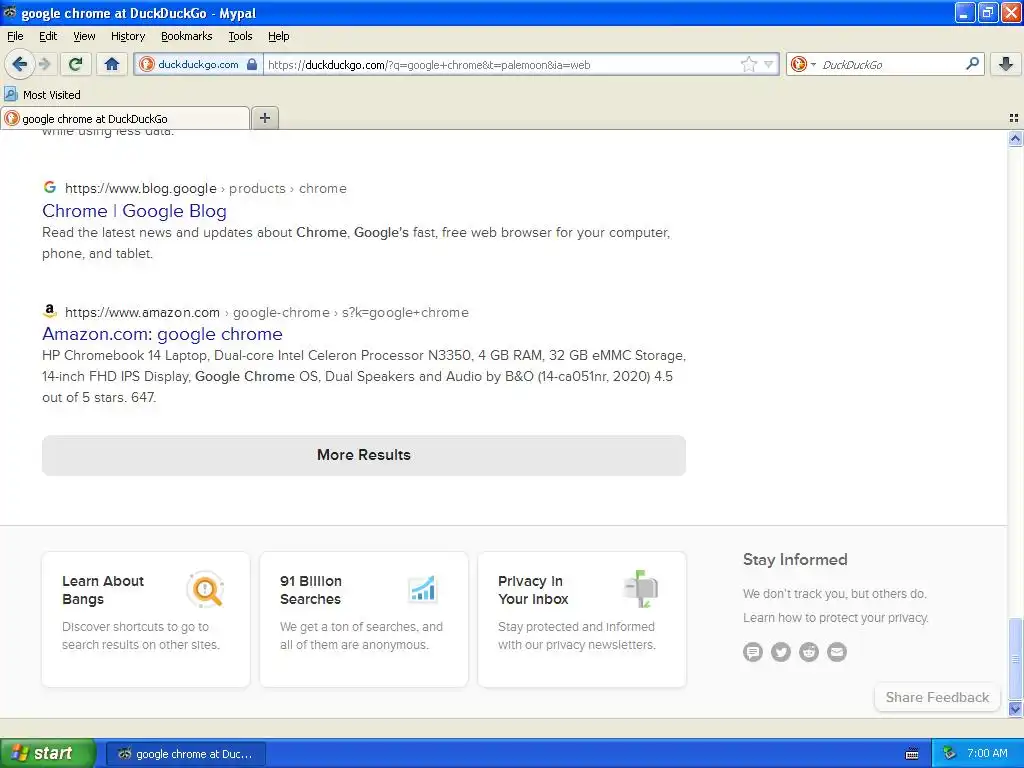Click the scrollbar up arrow
This screenshot has width=1024, height=768.
click(x=1016, y=138)
